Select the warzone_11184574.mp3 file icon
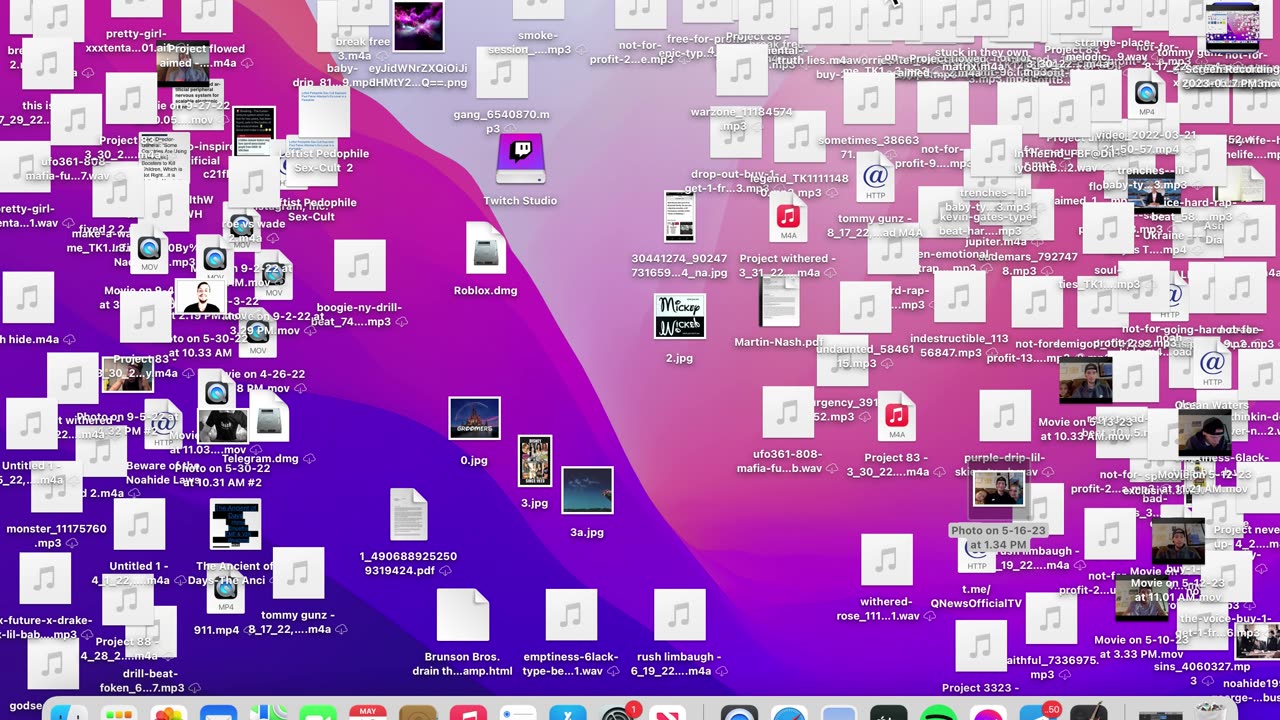Image resolution: width=1280 pixels, height=720 pixels. pyautogui.click(x=741, y=71)
